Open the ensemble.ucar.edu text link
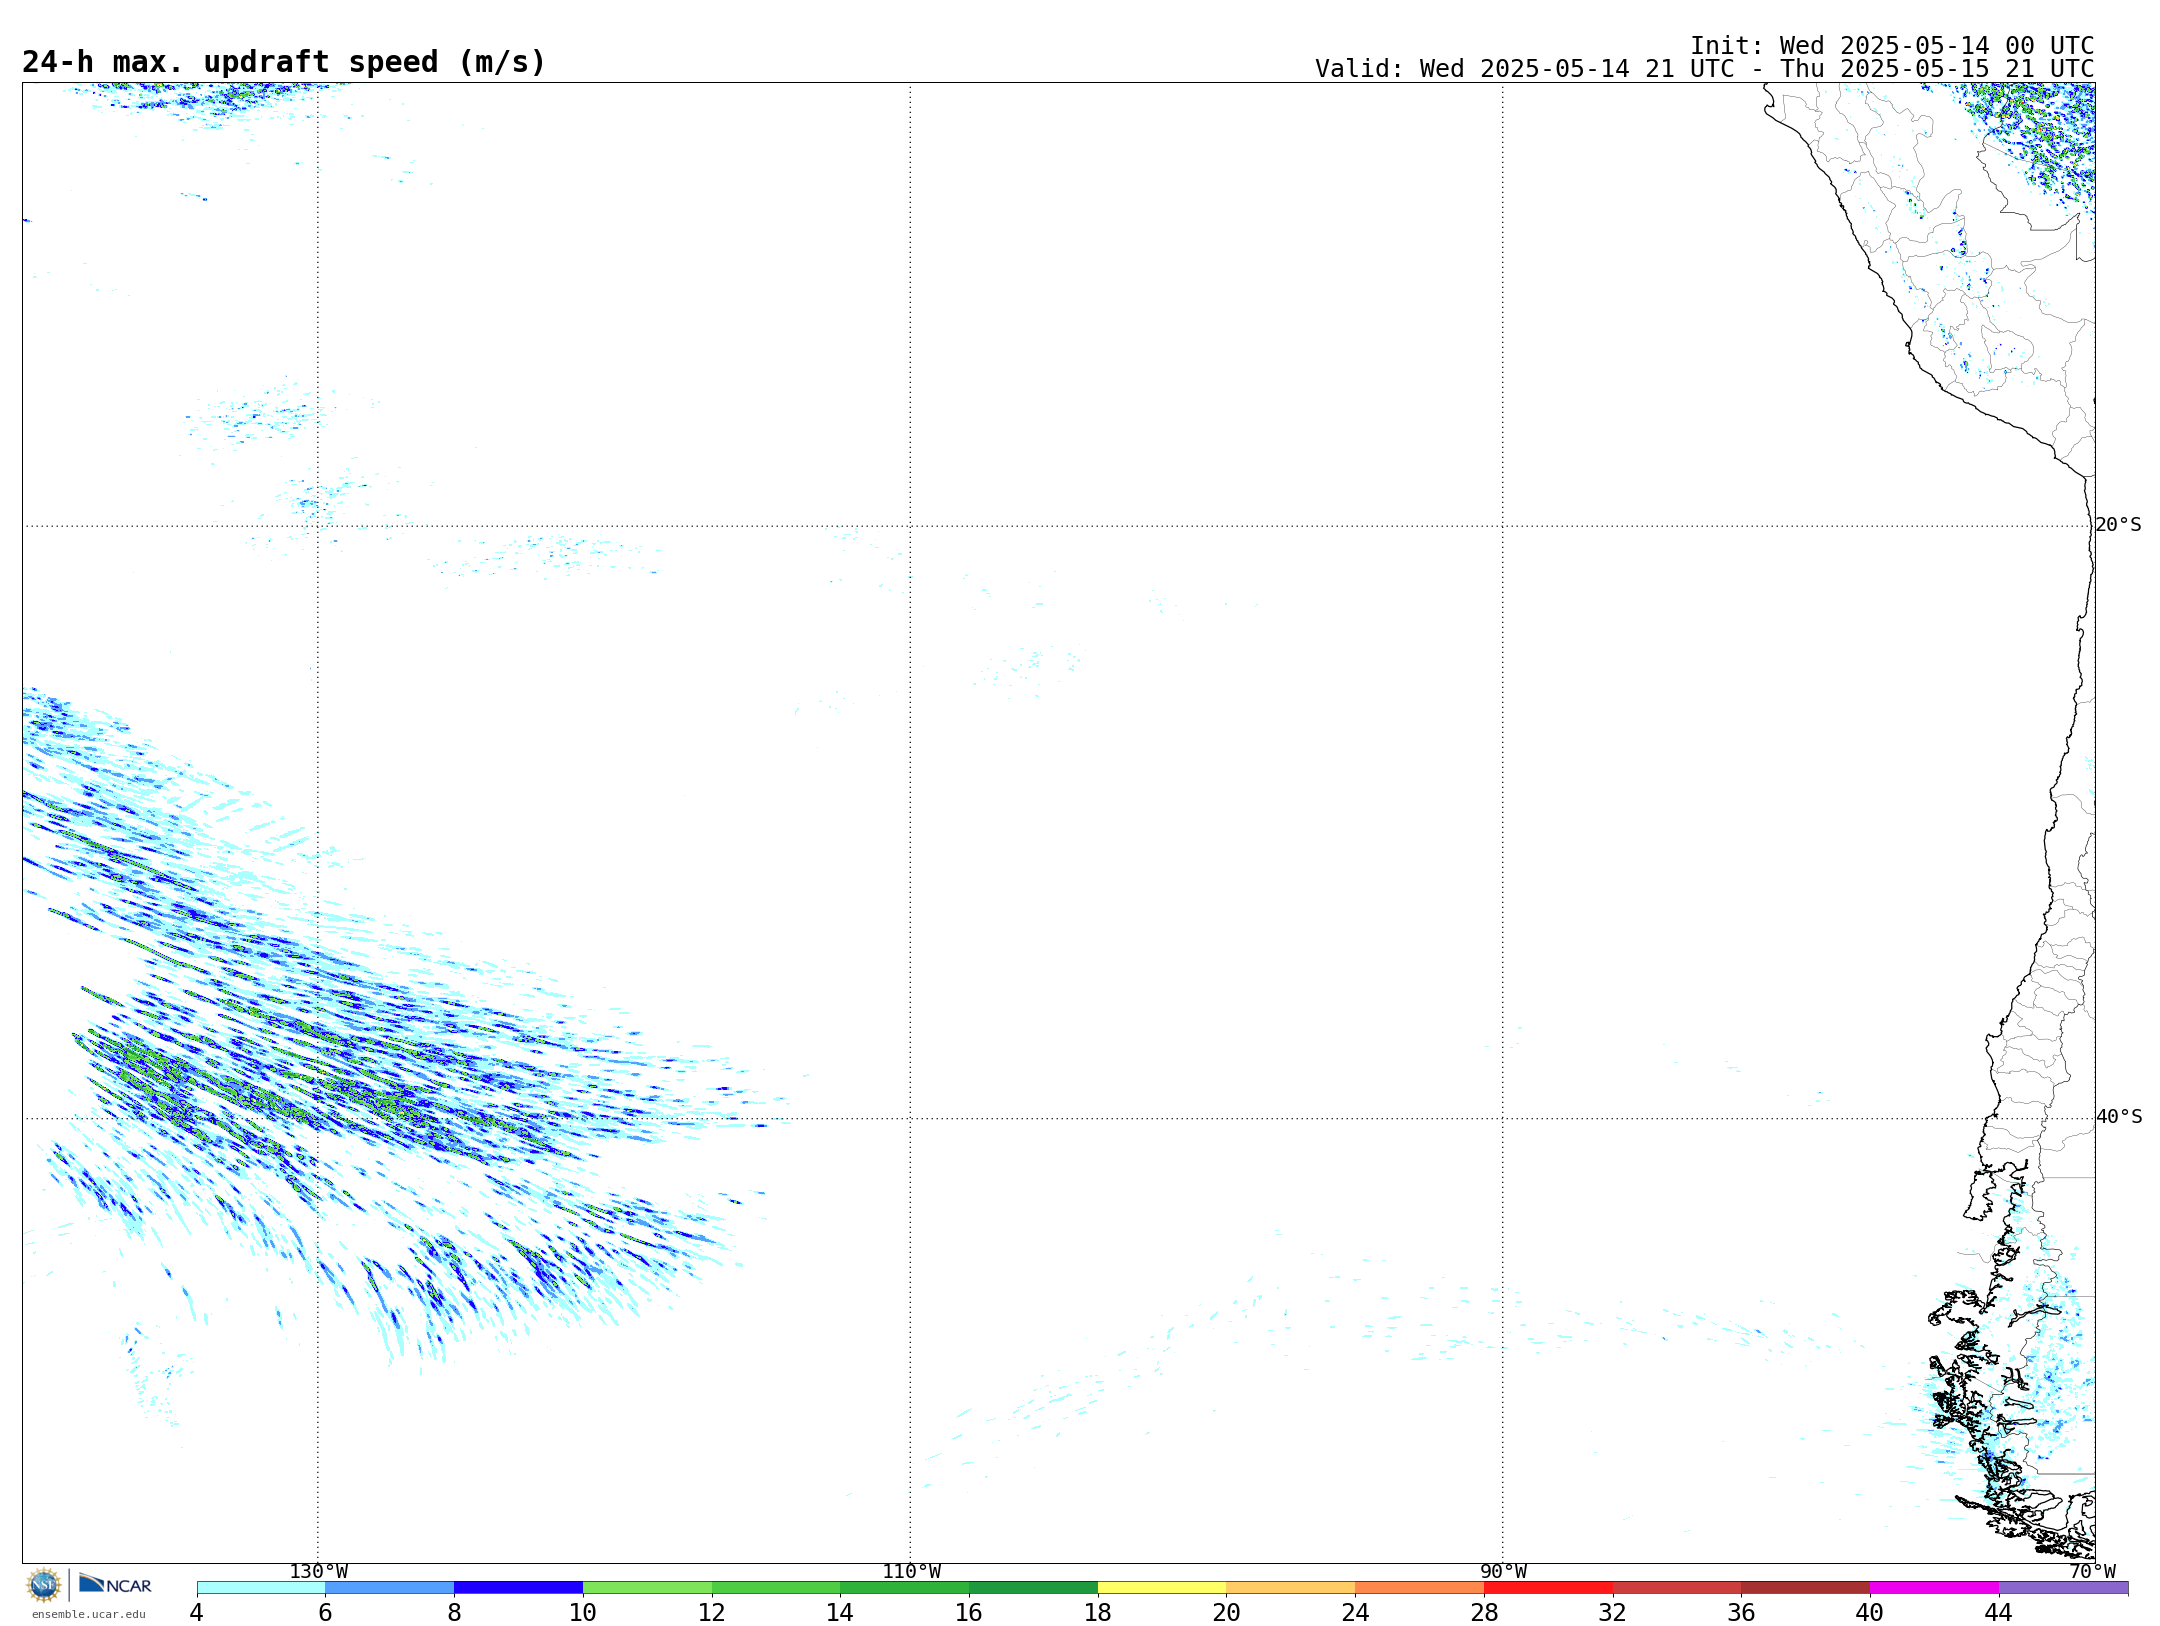Image resolution: width=2160 pixels, height=1626 pixels. pyautogui.click(x=89, y=1614)
